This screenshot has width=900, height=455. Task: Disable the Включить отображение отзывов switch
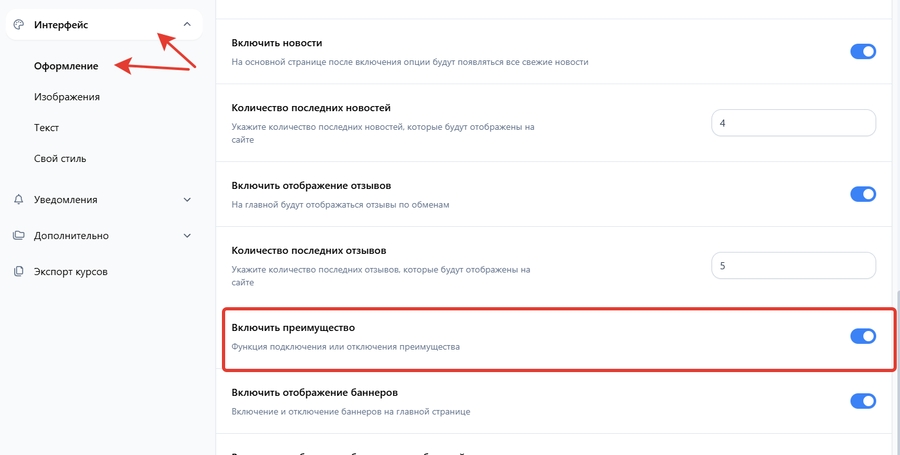(862, 194)
